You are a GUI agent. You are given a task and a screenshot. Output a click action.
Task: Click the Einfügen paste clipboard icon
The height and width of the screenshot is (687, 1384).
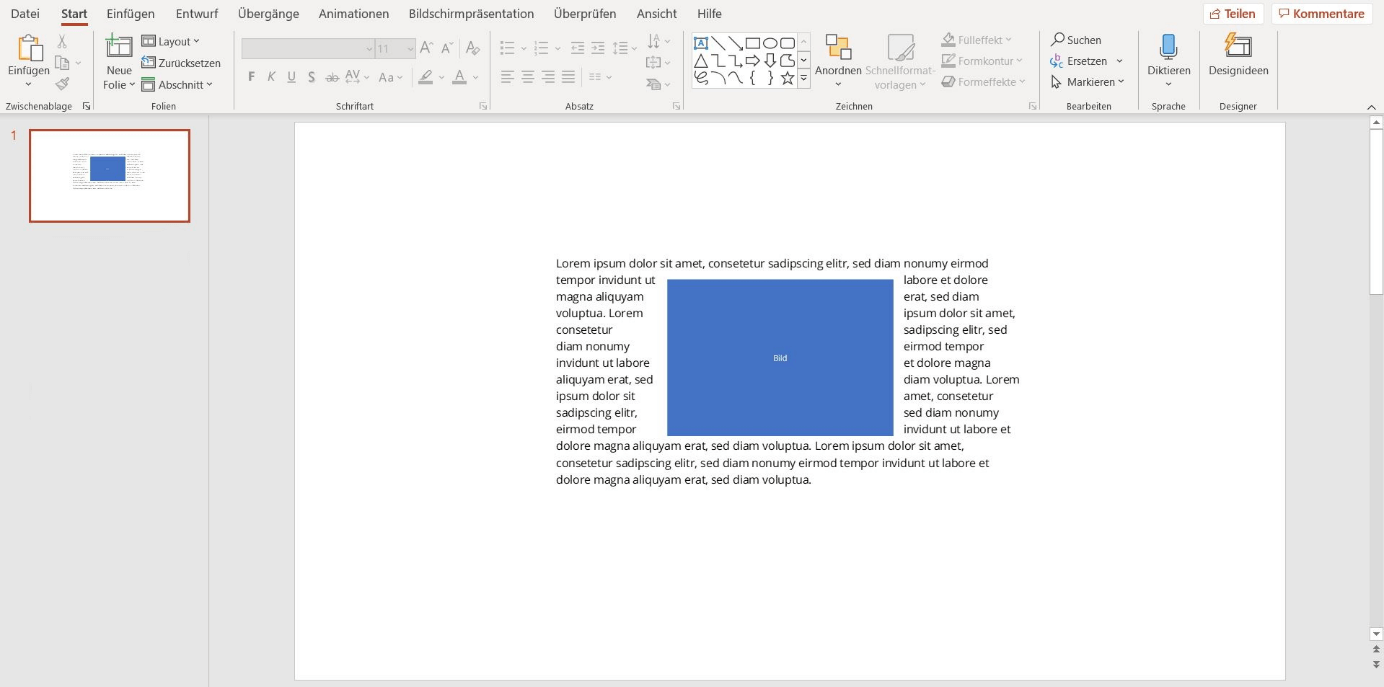tap(29, 48)
